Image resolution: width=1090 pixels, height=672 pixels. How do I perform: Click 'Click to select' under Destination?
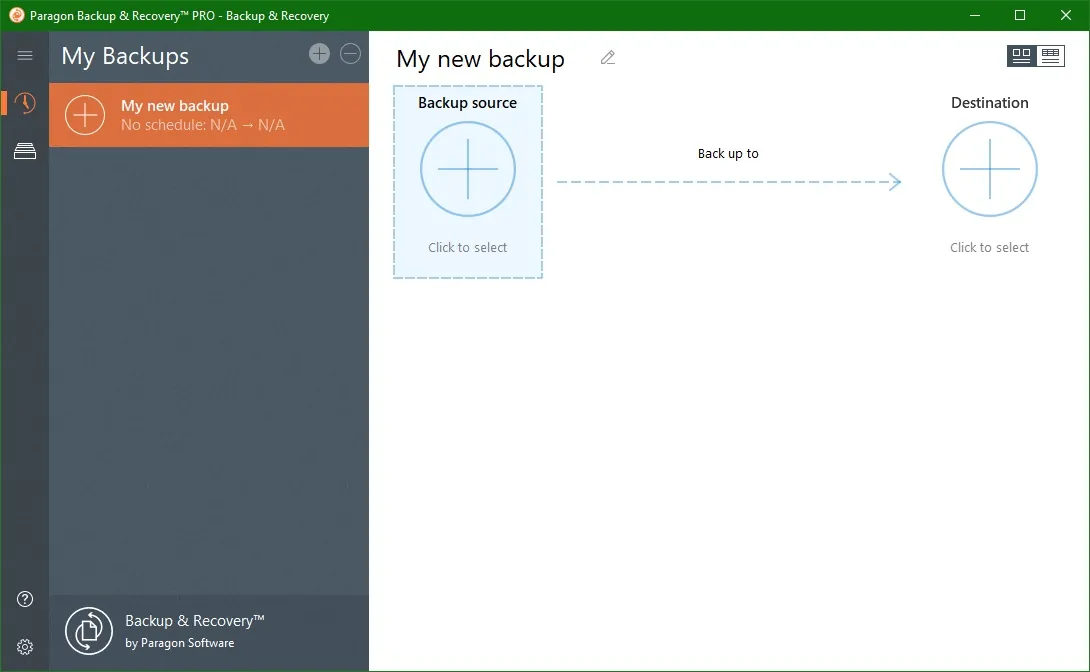(x=989, y=247)
